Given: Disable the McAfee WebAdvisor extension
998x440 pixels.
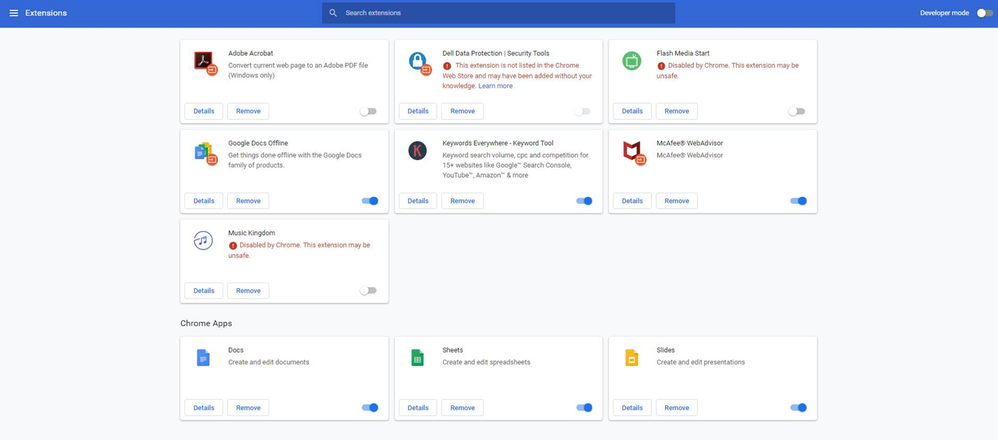Looking at the screenshot, I should pyautogui.click(x=798, y=201).
